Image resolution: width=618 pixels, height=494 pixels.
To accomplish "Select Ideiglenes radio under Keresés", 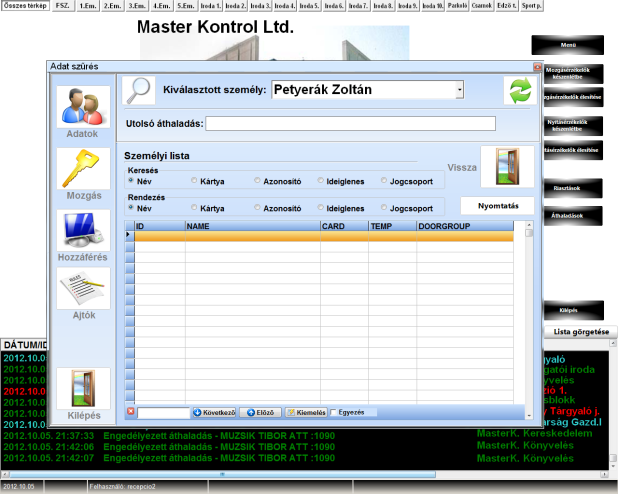I will (320, 181).
